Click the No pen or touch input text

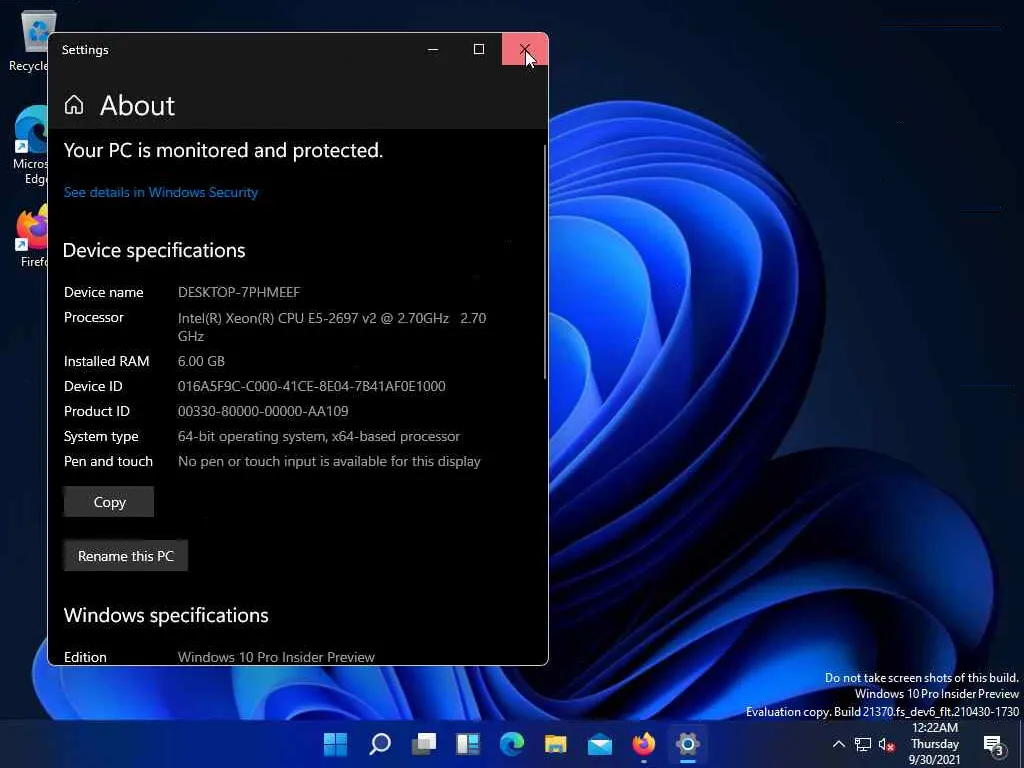(329, 461)
